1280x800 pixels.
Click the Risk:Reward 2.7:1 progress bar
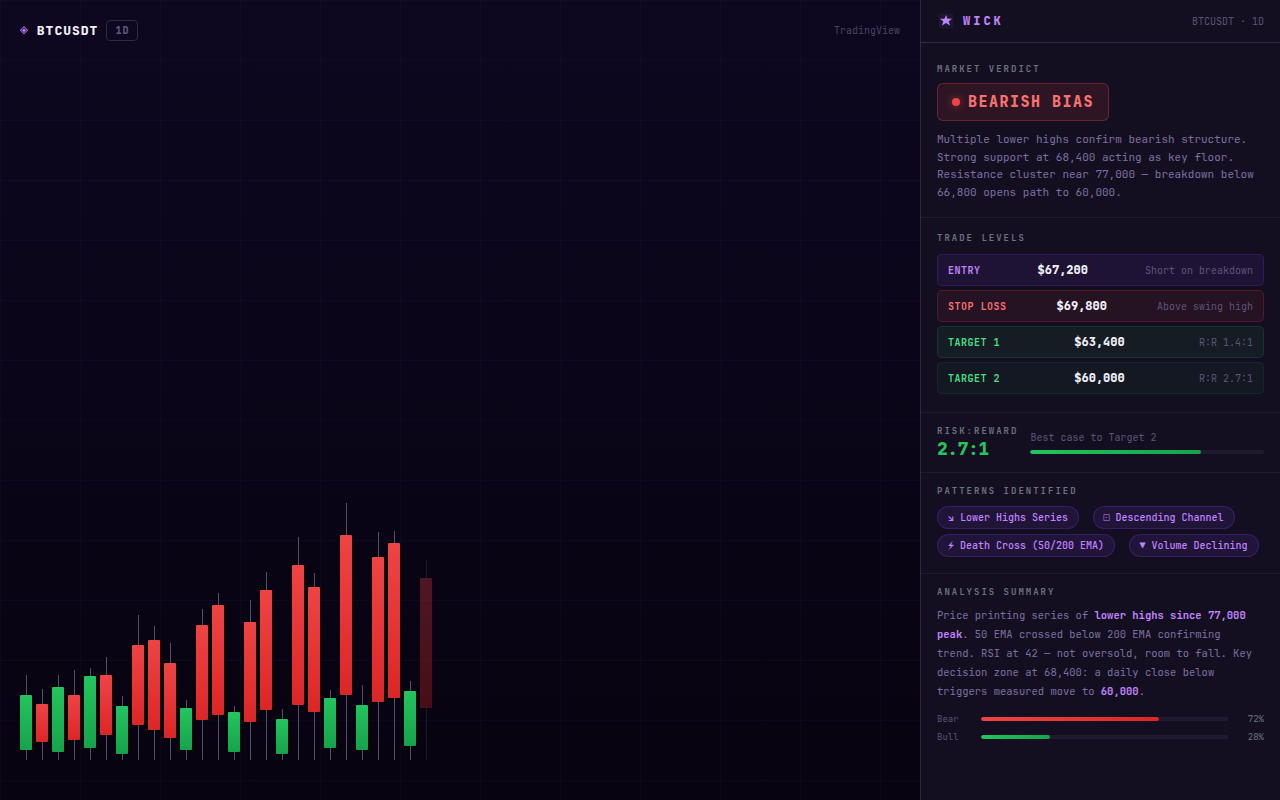tap(1146, 451)
